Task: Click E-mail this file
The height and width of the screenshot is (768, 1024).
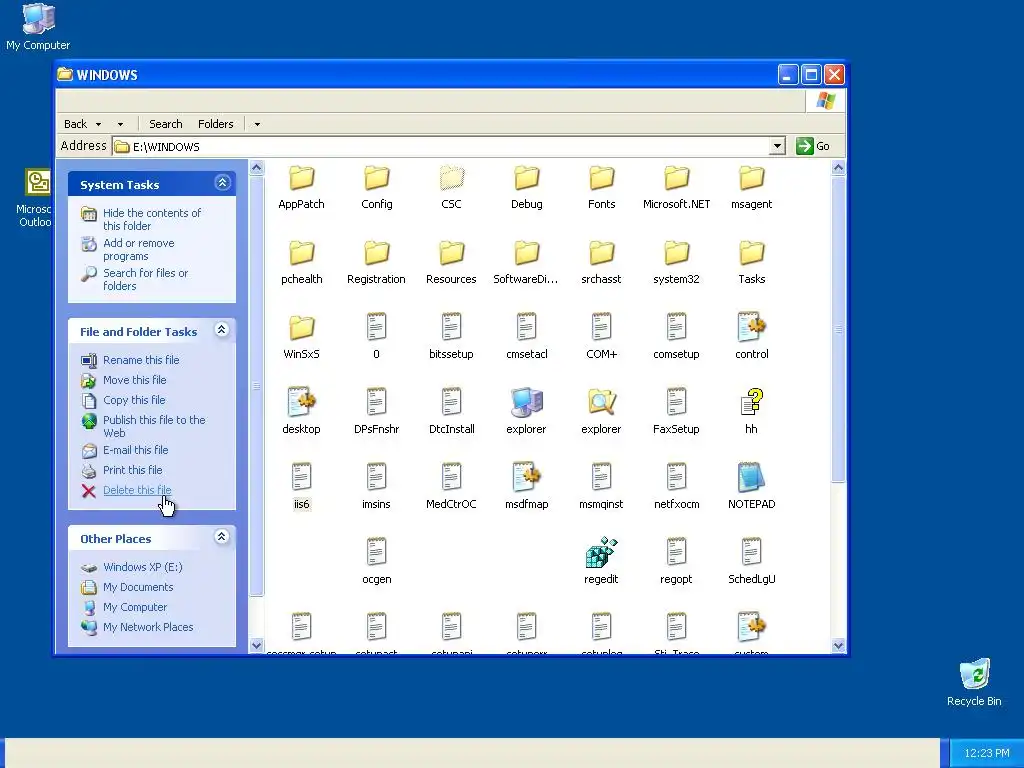Action: pyautogui.click(x=135, y=450)
